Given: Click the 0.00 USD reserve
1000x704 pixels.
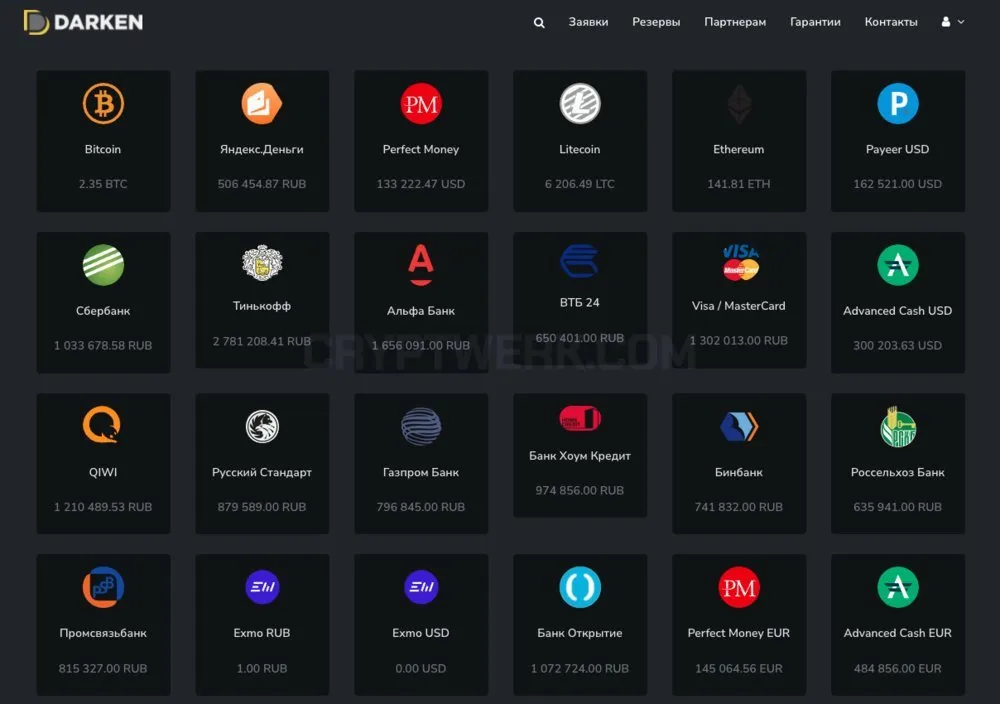Looking at the screenshot, I should (x=421, y=668).
